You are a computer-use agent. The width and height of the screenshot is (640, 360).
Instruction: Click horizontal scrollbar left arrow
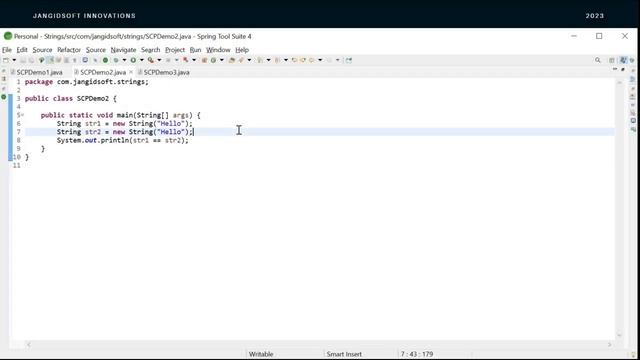(29, 345)
